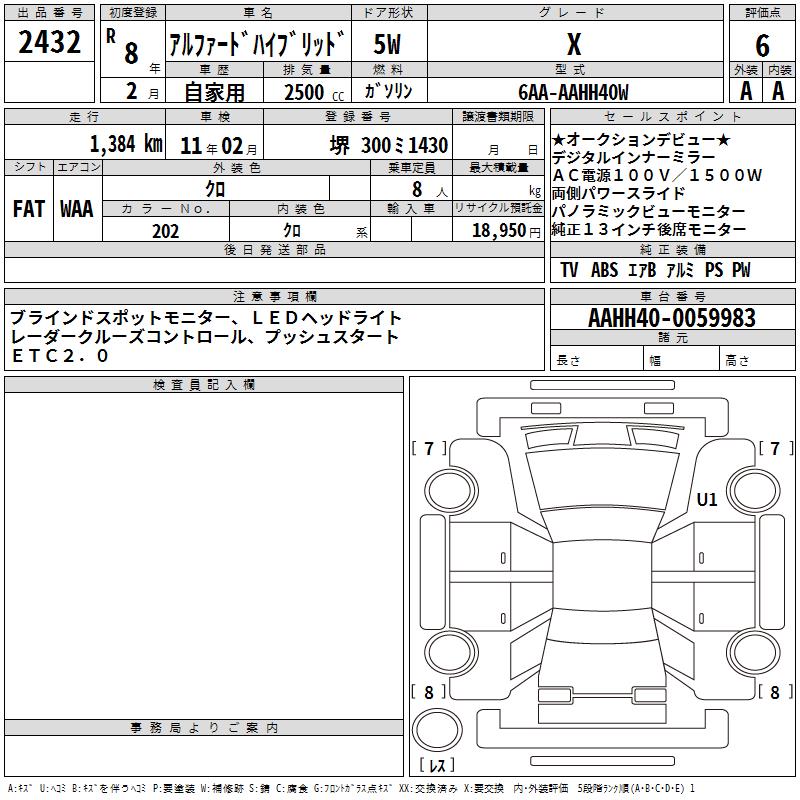This screenshot has width=800, height=800.
Task: Click the パノラミックビューモニター line
Action: pyautogui.click(x=648, y=211)
